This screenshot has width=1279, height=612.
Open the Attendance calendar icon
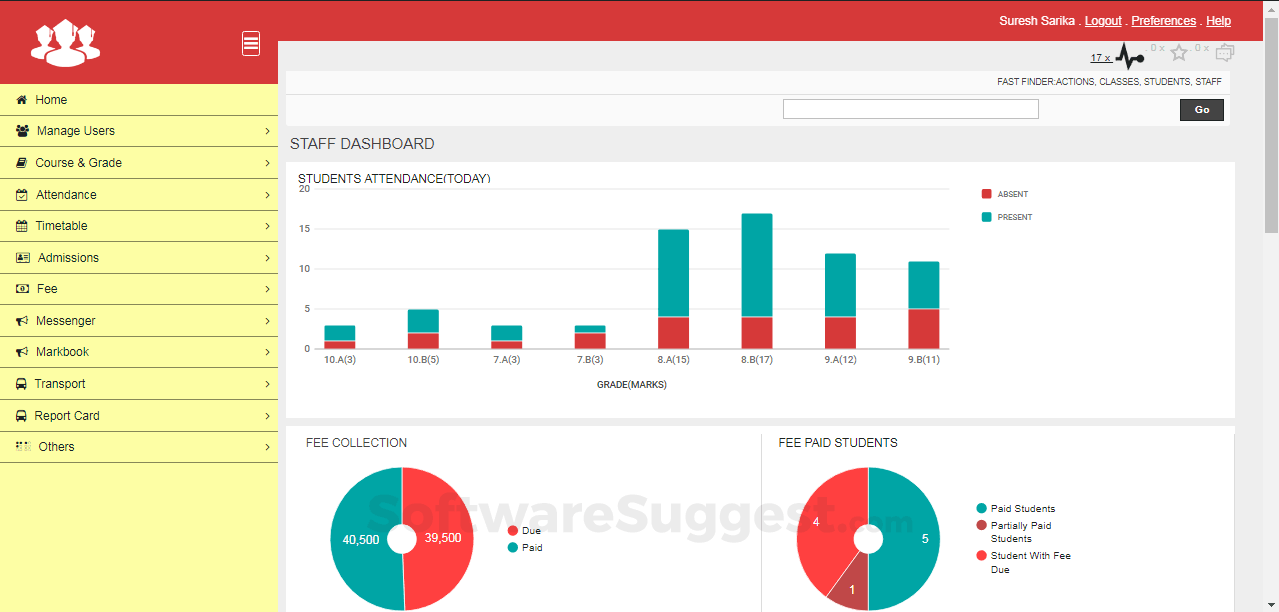coord(20,194)
